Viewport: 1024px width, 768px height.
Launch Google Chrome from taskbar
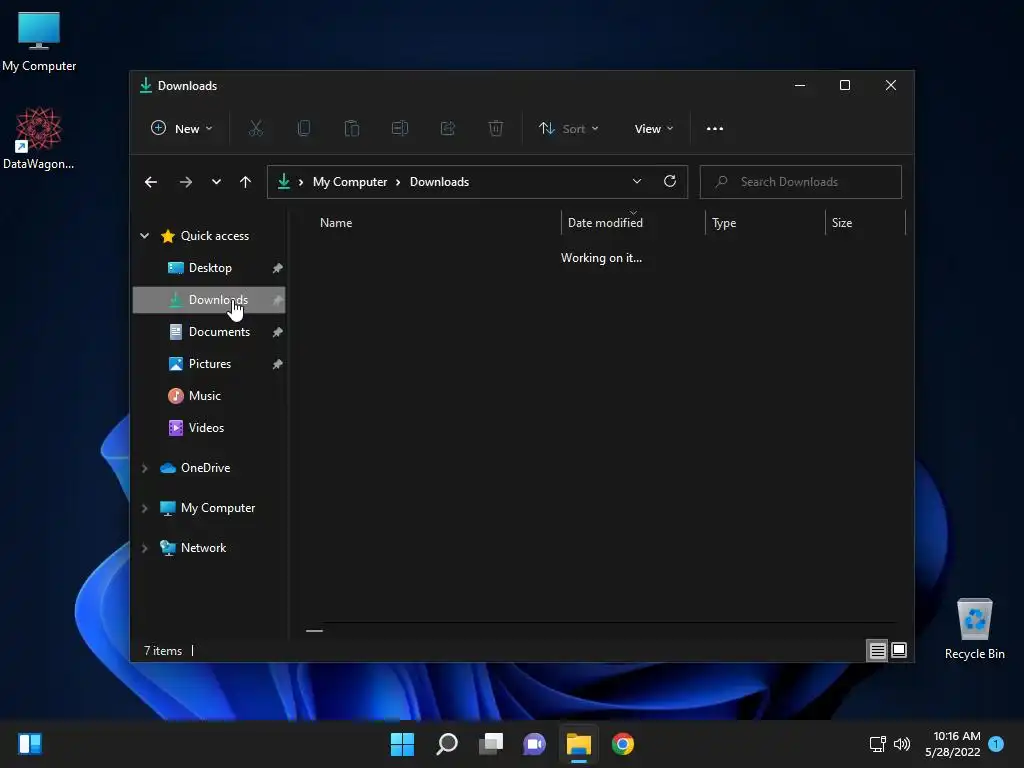click(x=623, y=744)
